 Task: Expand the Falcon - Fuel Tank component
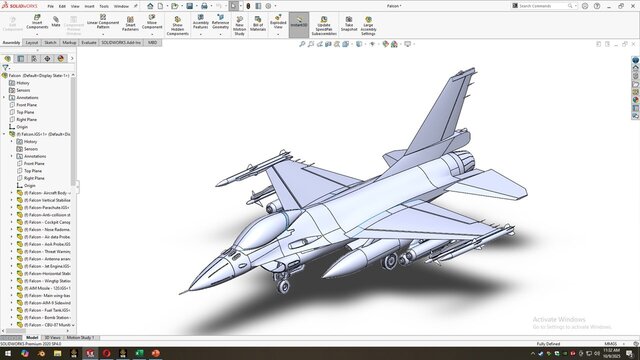(12, 310)
